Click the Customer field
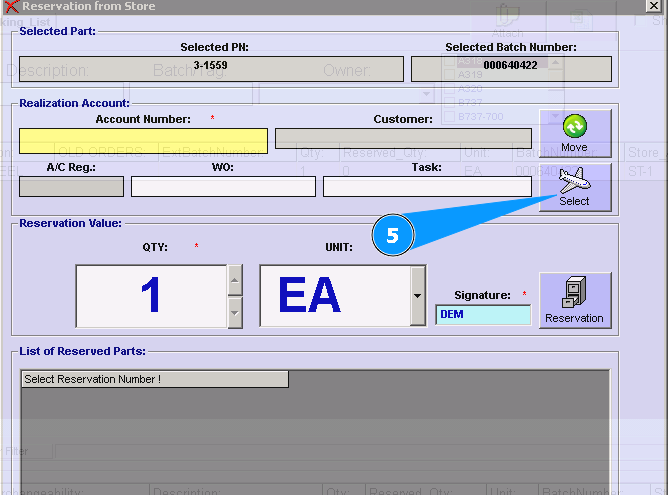Screen dimensions: 668x495 coord(403,138)
